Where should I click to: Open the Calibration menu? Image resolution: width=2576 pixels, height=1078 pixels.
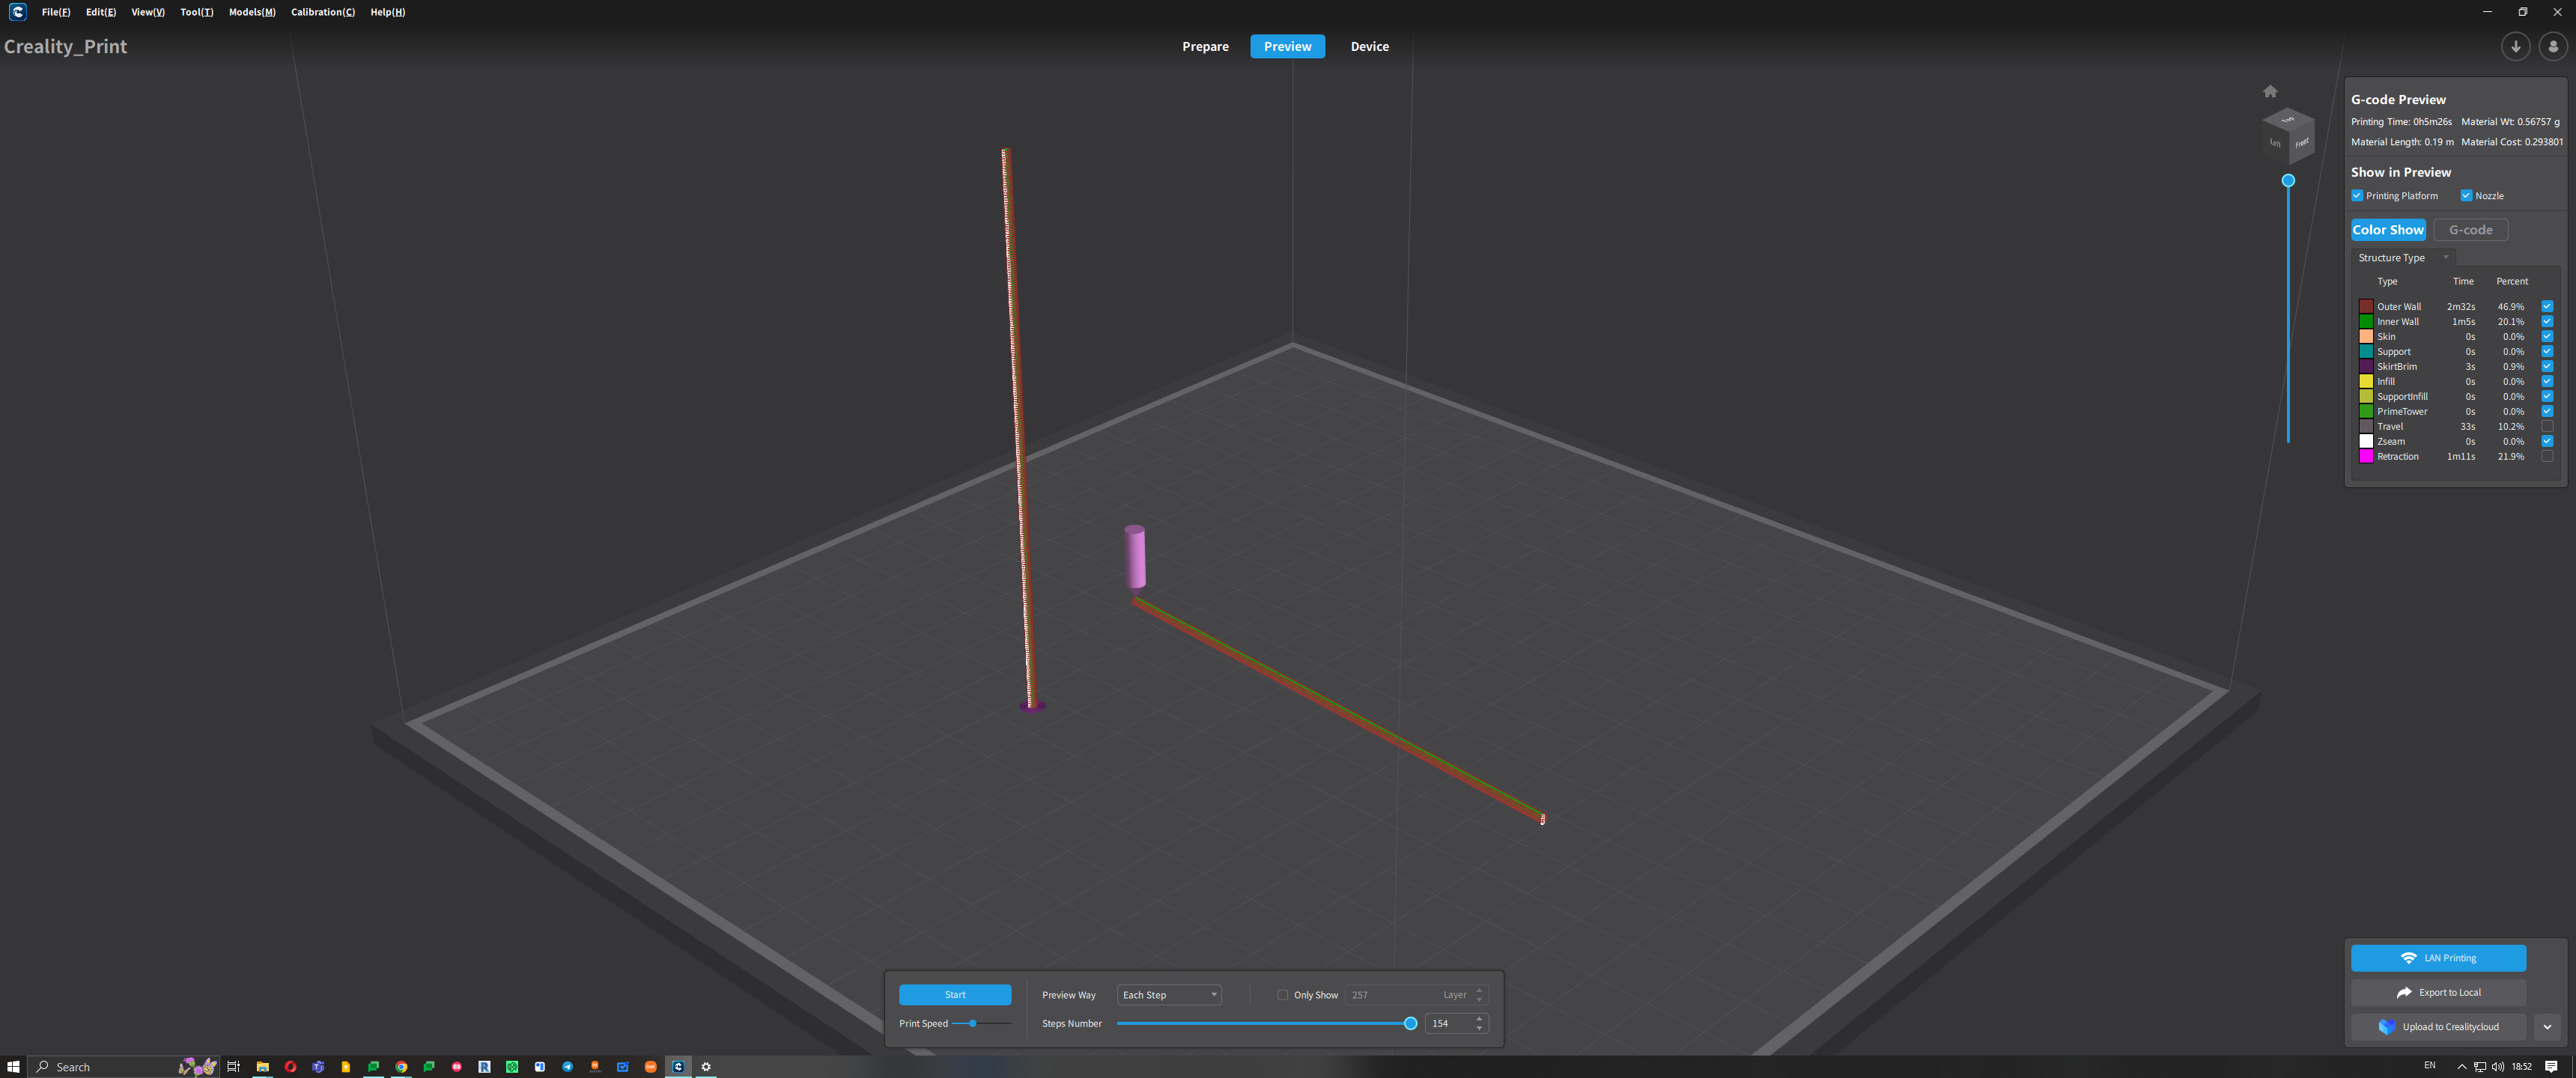(322, 12)
